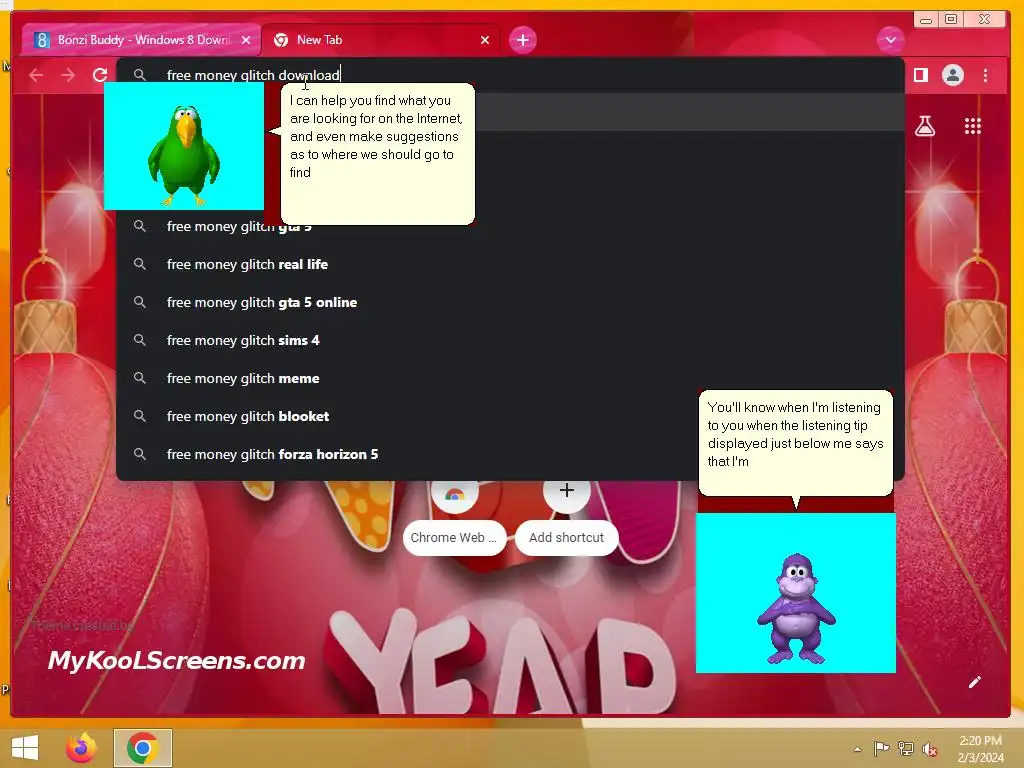Click the purple Bonzi gorilla character

click(796, 608)
